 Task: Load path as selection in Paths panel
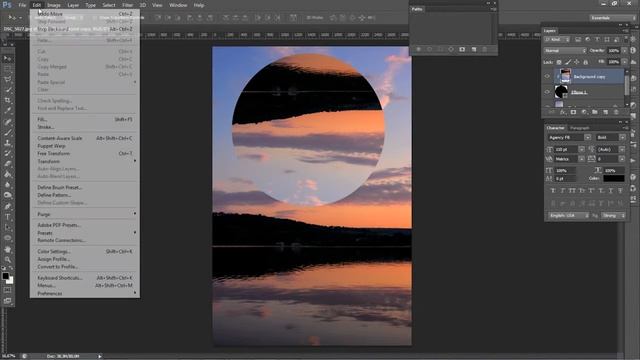click(440, 49)
